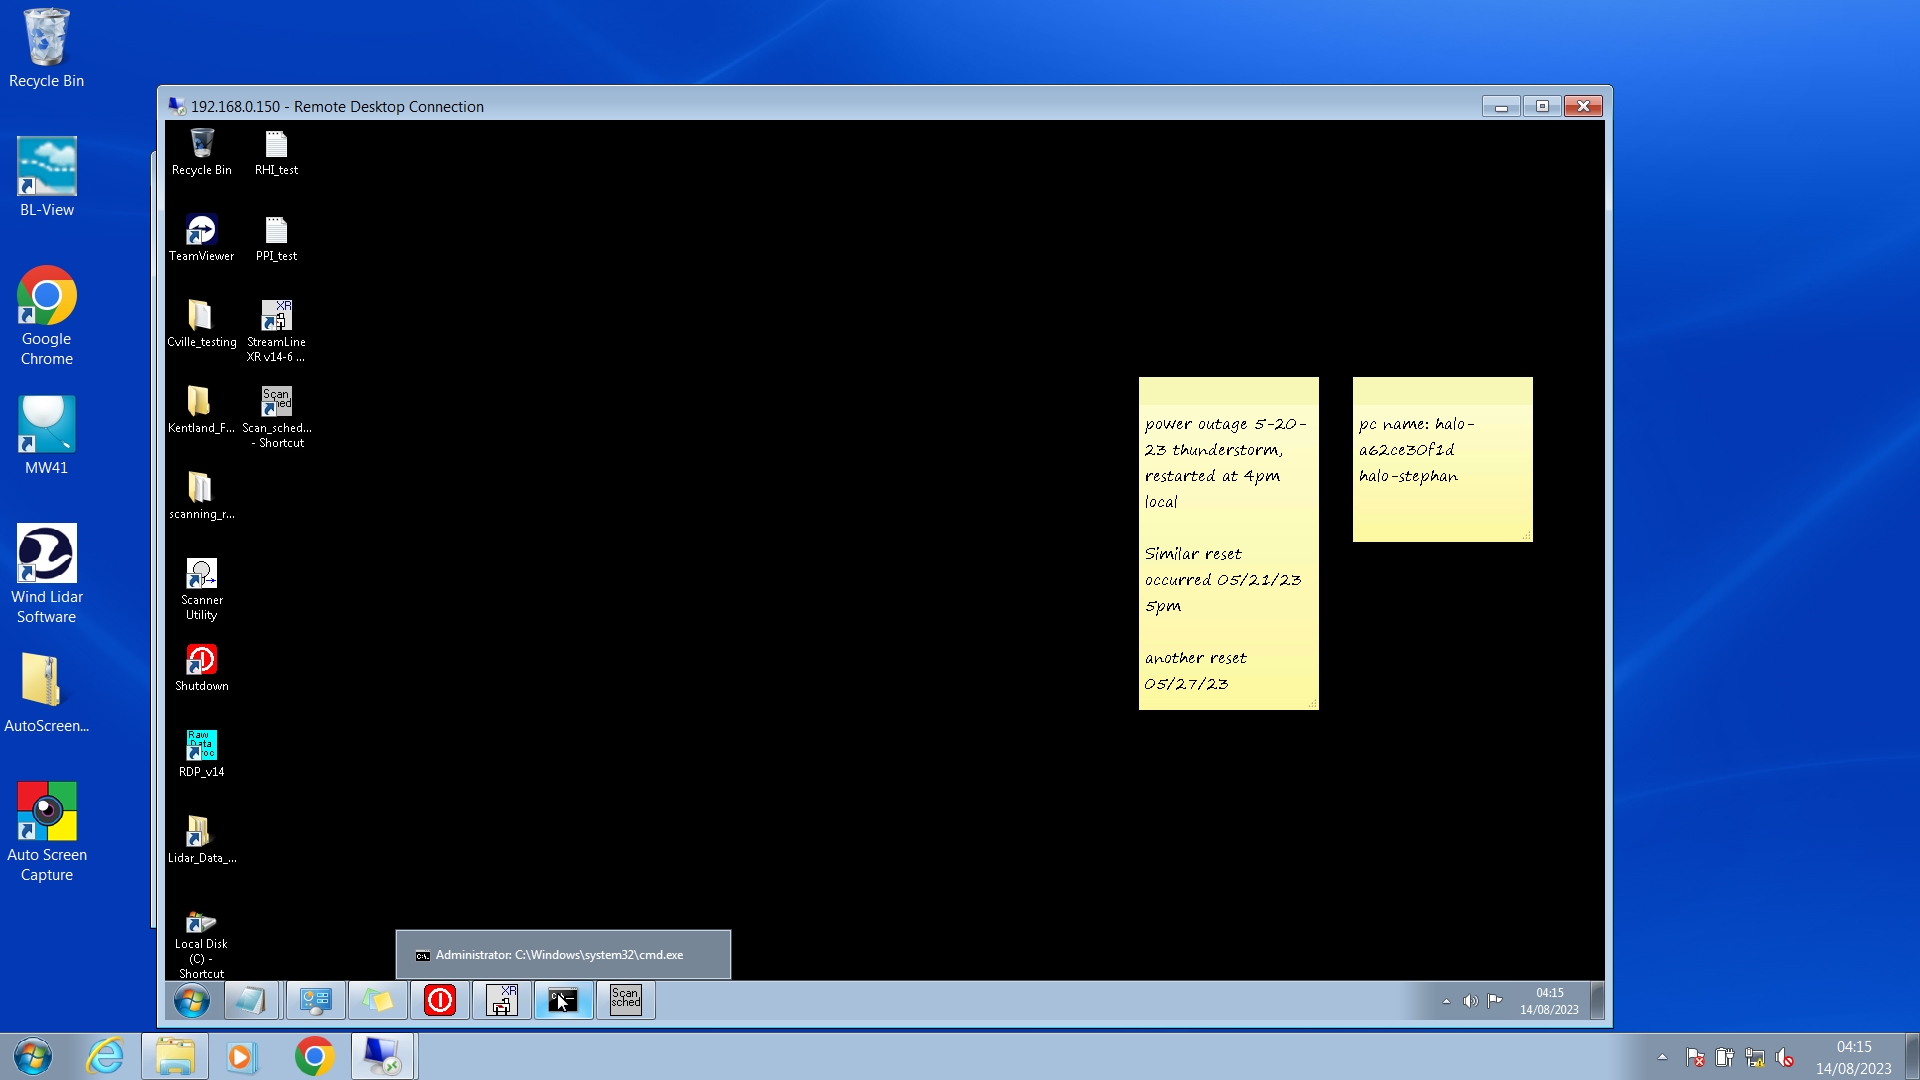Image resolution: width=1920 pixels, height=1080 pixels.
Task: Open the Auto Screen Capture shortcut
Action: [x=46, y=812]
